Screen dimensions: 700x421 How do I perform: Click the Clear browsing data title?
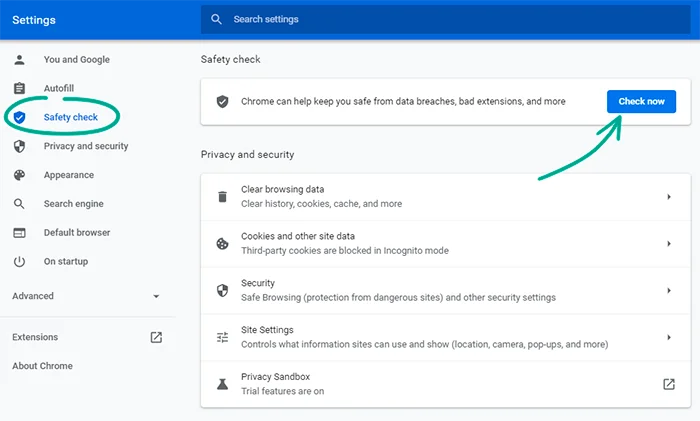(283, 189)
